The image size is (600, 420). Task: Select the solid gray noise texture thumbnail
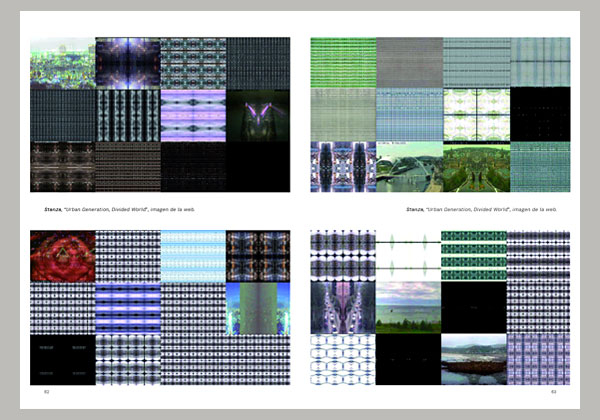click(407, 63)
